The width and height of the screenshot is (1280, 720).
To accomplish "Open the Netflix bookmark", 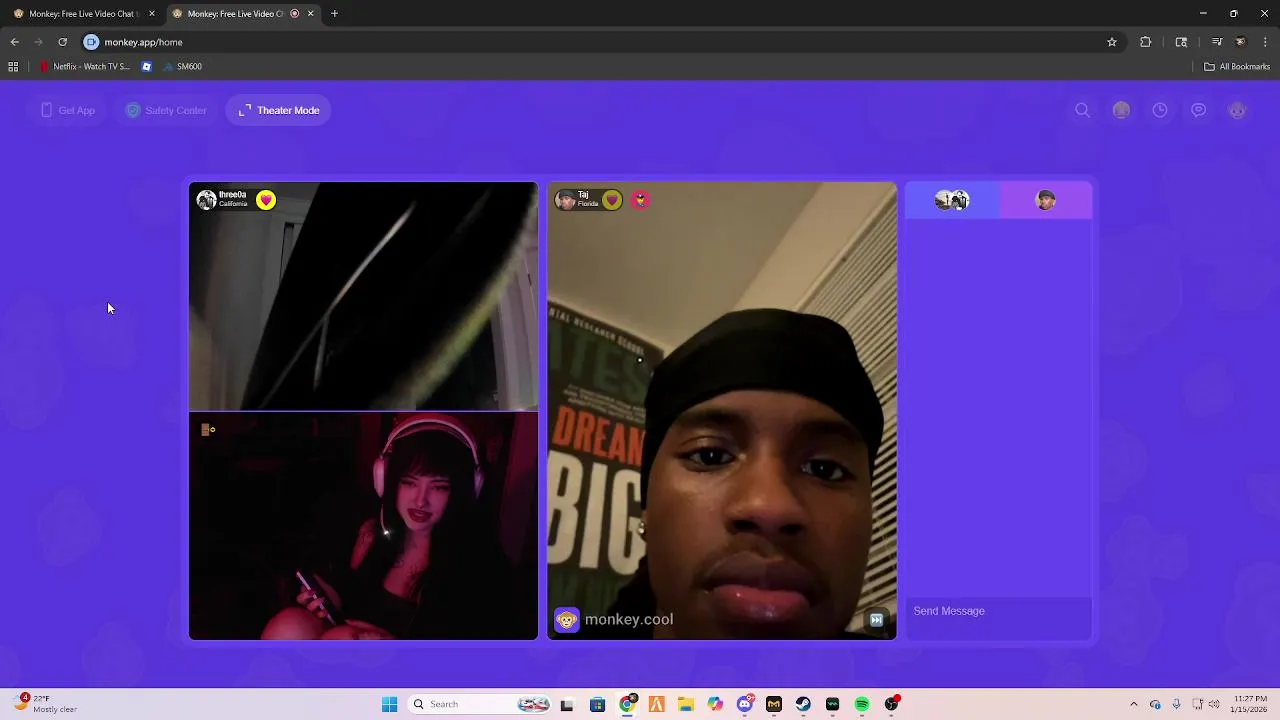I will click(84, 67).
